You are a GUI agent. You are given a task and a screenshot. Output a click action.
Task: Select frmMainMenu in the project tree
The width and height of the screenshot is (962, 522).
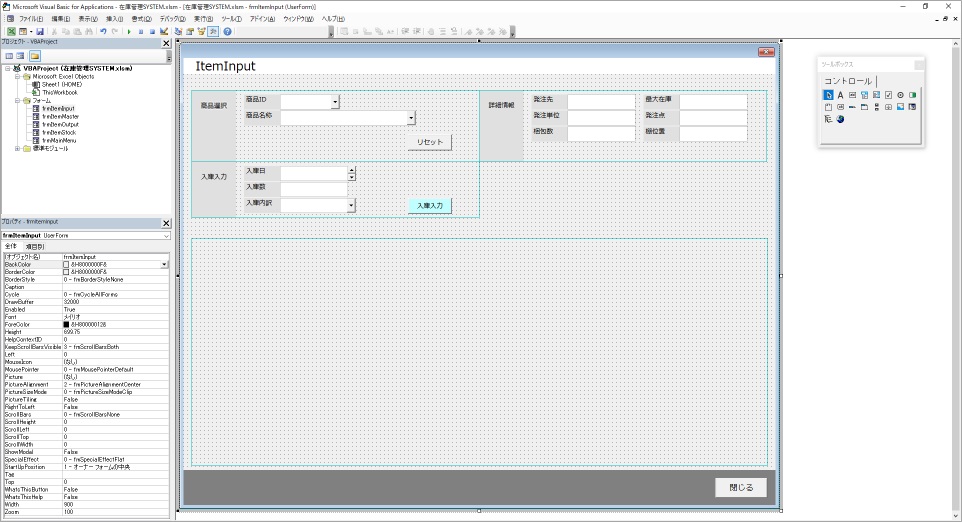(60, 140)
